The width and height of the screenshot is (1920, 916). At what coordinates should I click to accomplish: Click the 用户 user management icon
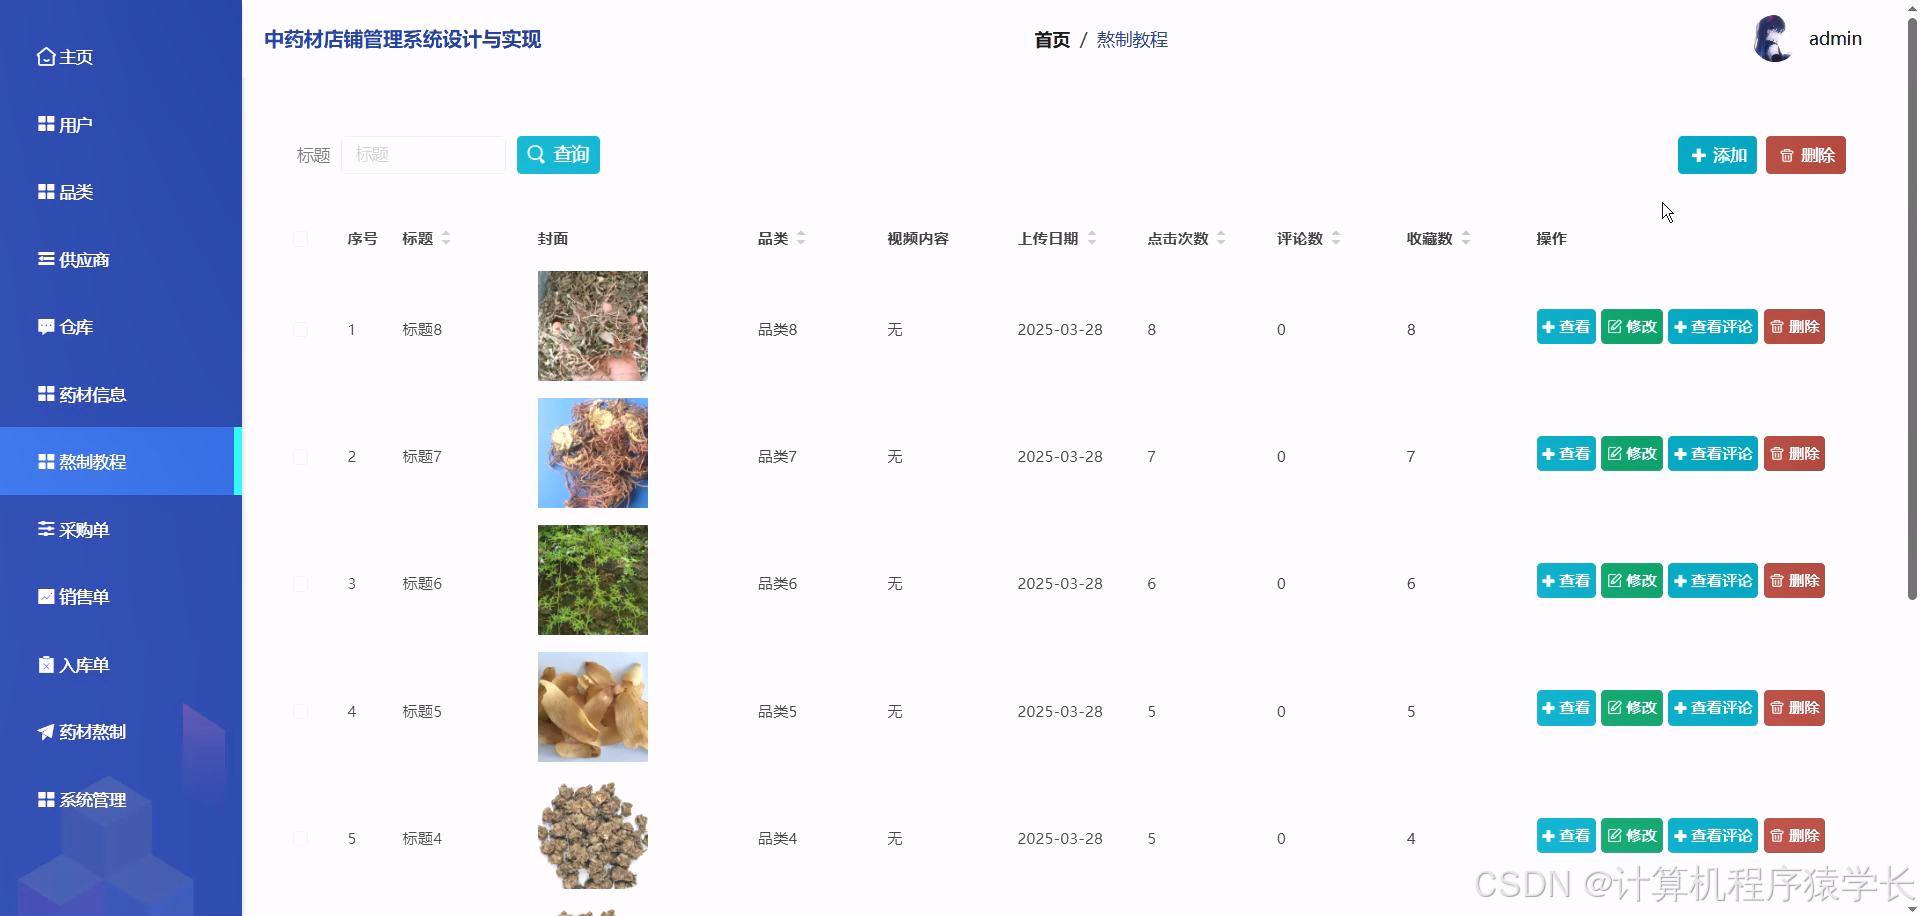click(44, 123)
